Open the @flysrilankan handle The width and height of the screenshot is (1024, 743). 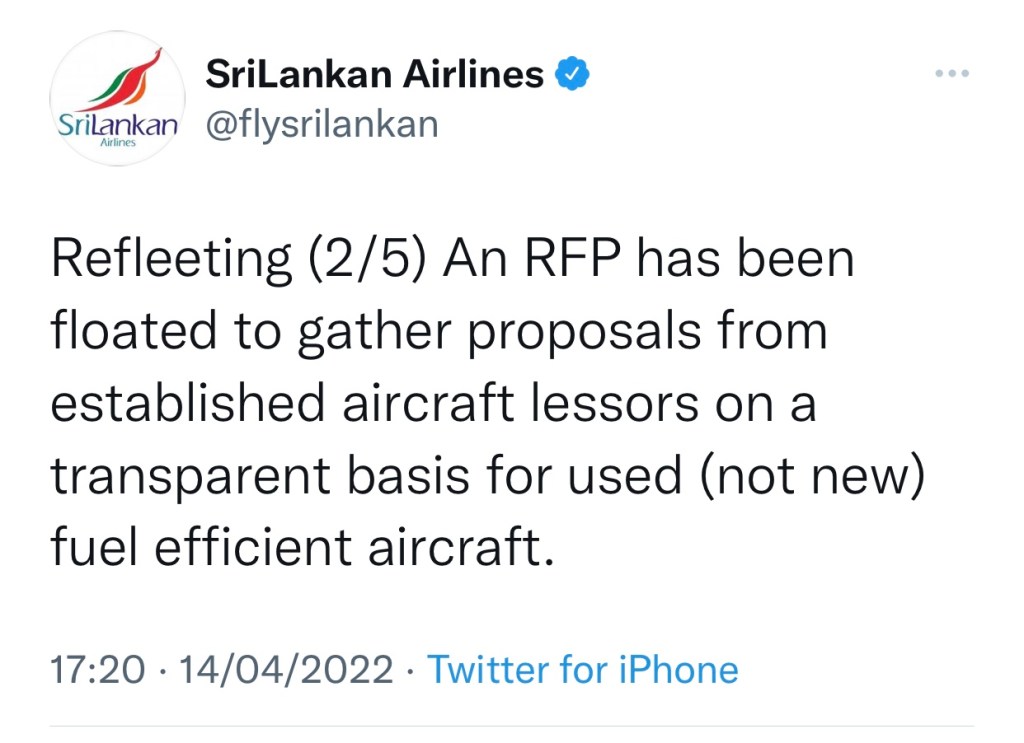coord(321,124)
